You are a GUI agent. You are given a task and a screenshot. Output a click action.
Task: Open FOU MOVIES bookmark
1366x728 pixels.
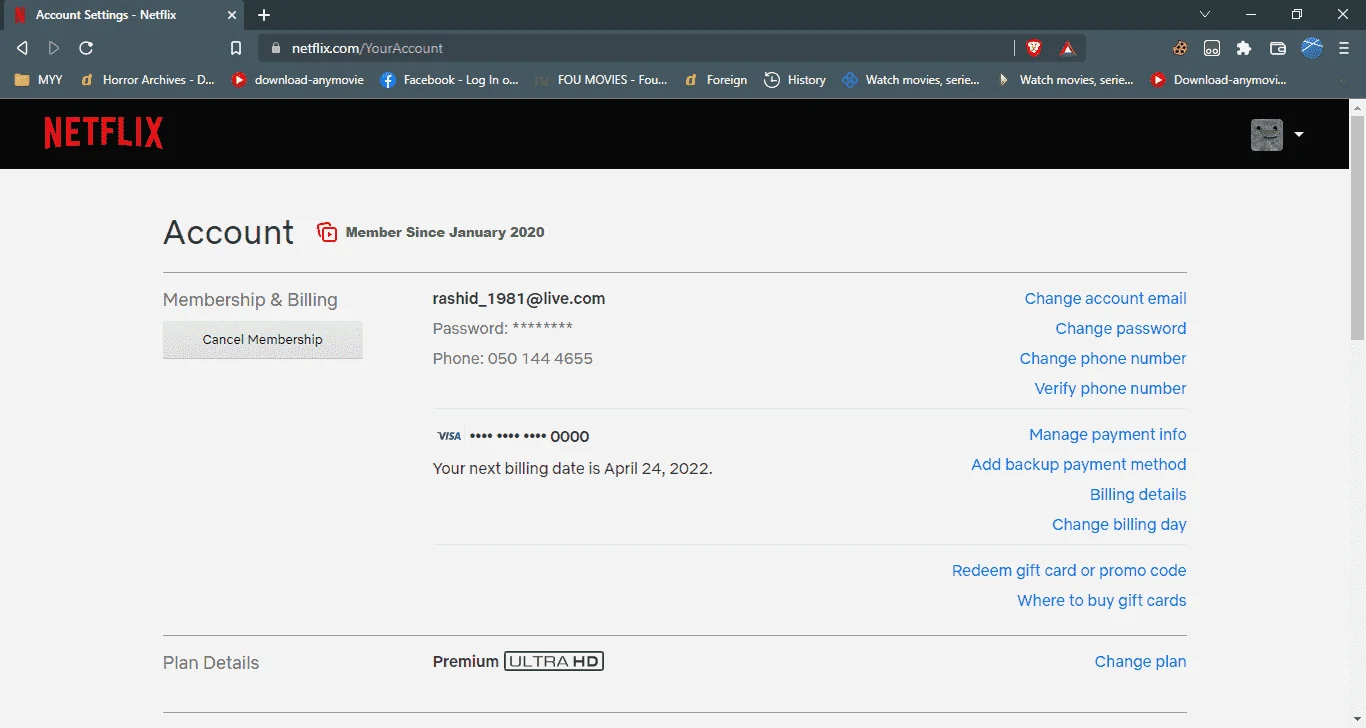[601, 80]
